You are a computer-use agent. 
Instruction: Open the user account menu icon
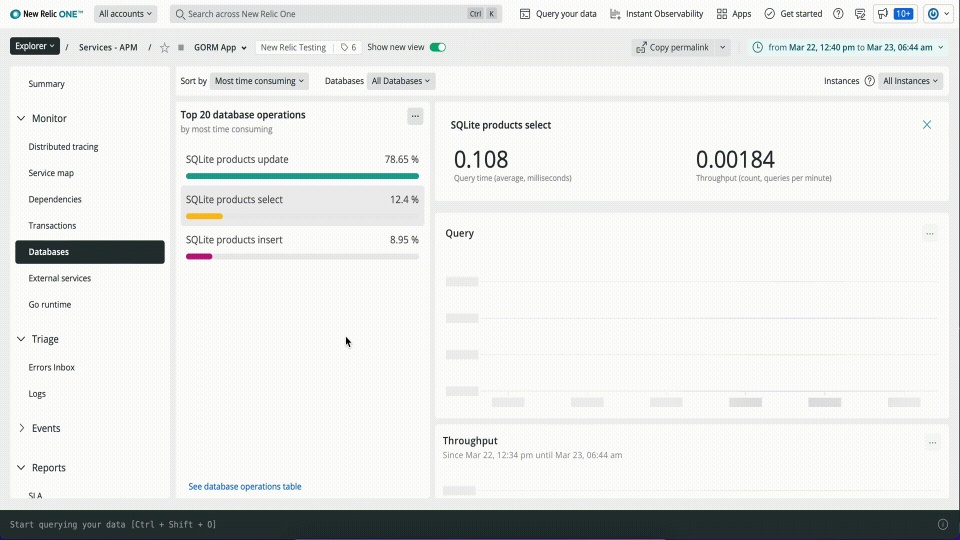(937, 13)
